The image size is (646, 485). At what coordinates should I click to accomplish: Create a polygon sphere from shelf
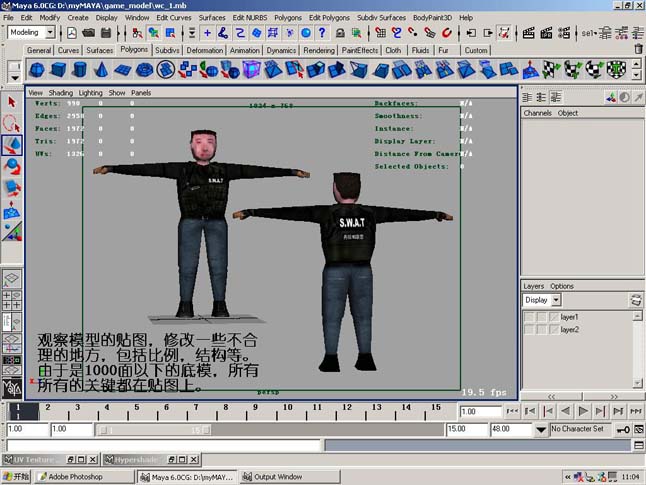(37, 70)
